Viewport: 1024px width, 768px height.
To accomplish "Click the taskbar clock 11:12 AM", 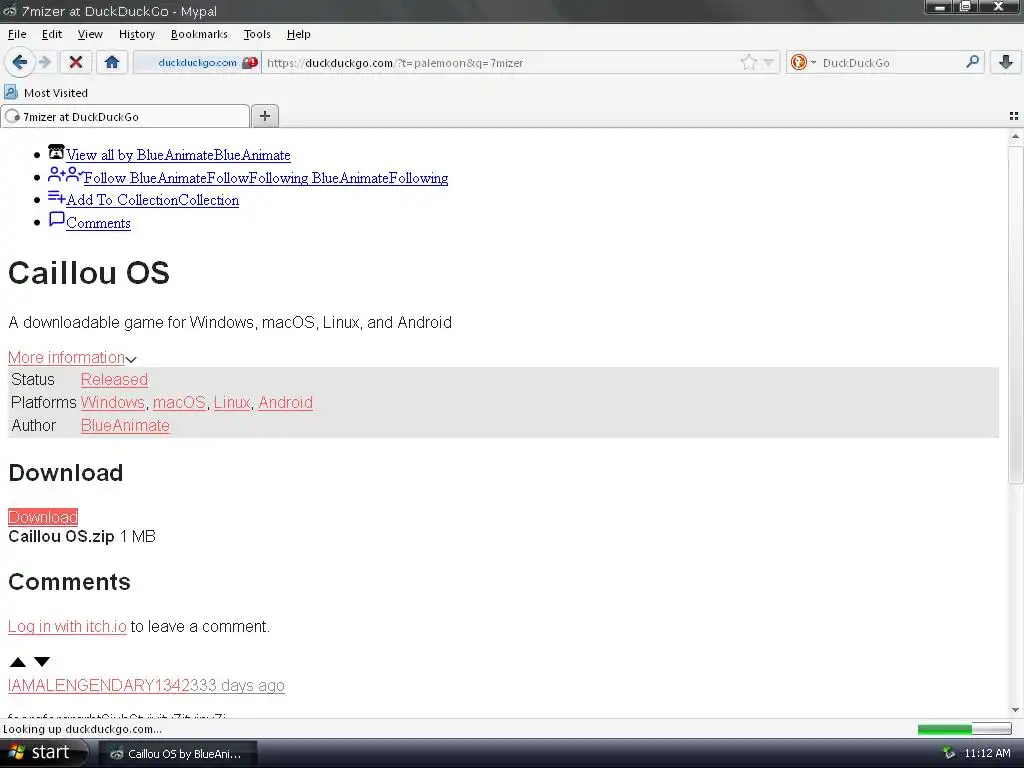I will click(987, 754).
